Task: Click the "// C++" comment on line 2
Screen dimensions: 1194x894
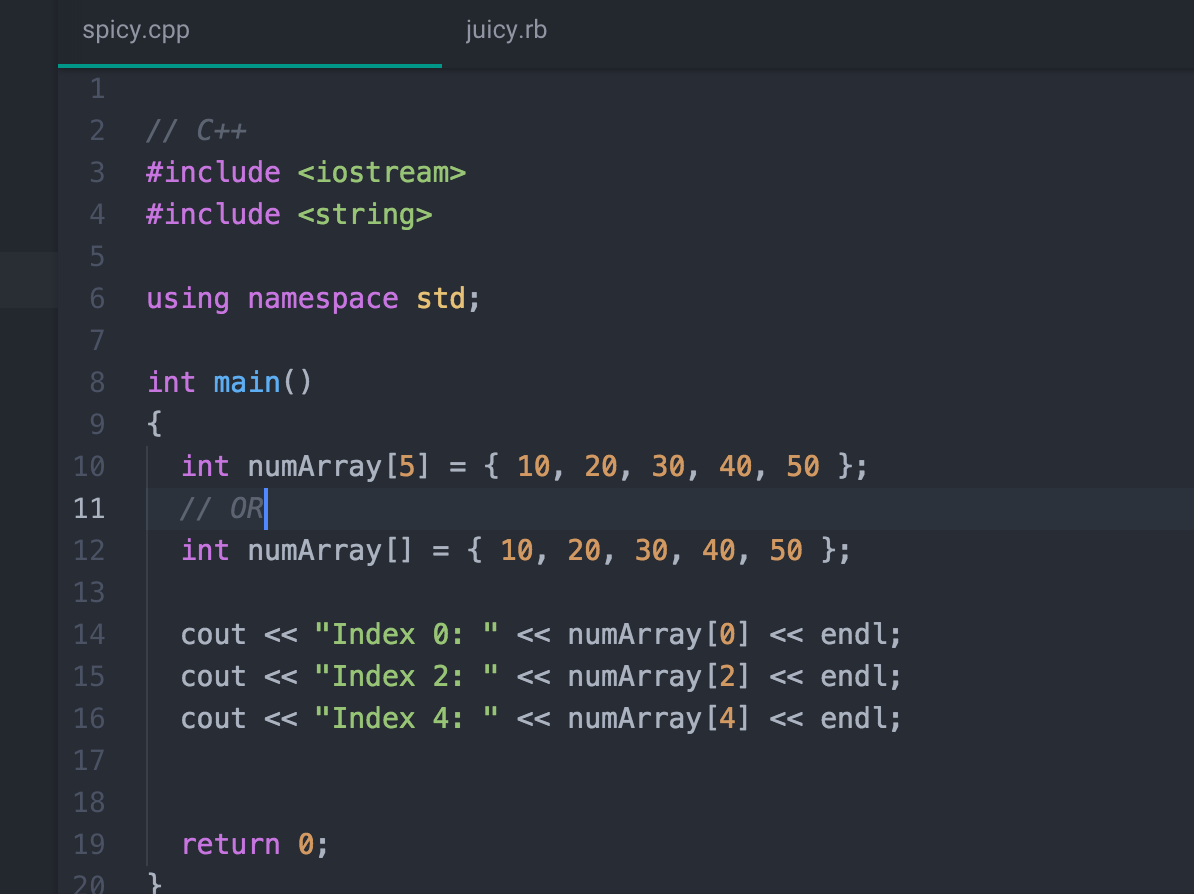Action: (197, 130)
